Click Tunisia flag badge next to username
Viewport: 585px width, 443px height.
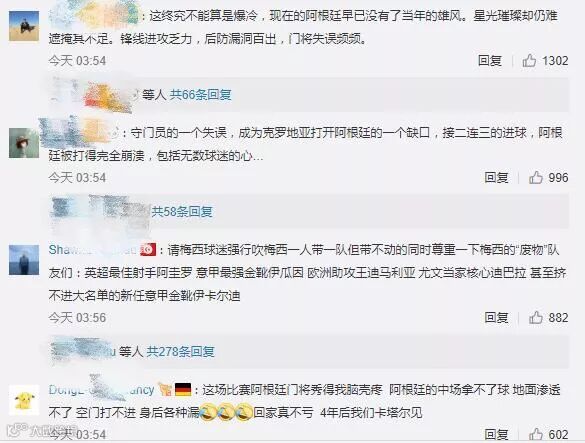(148, 249)
